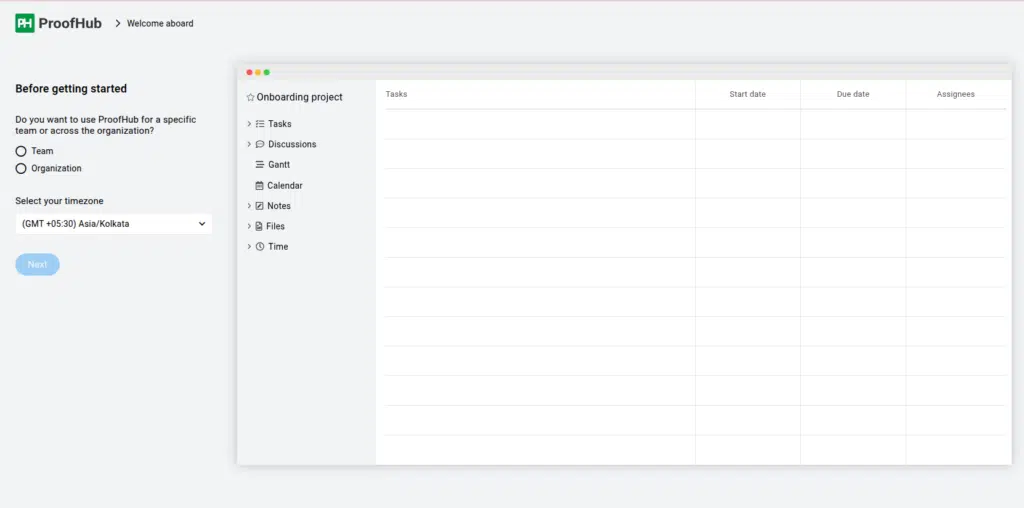Image resolution: width=1024 pixels, height=508 pixels.
Task: Click the green window dot
Action: point(266,72)
